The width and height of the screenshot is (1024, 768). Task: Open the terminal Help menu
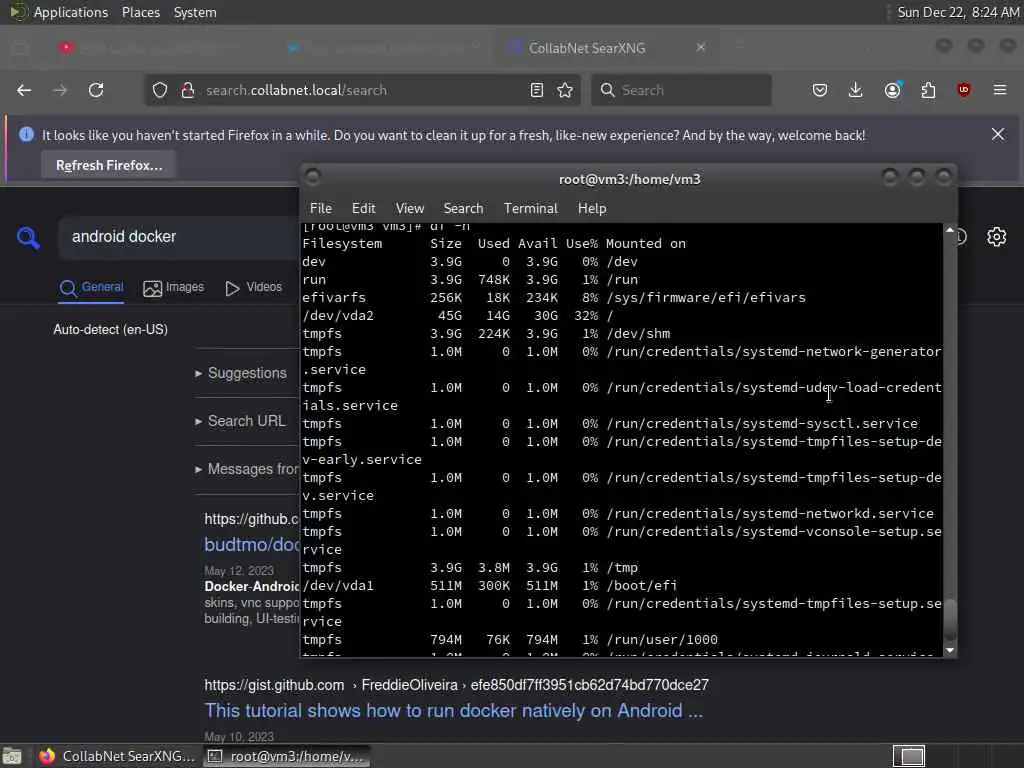coord(592,208)
